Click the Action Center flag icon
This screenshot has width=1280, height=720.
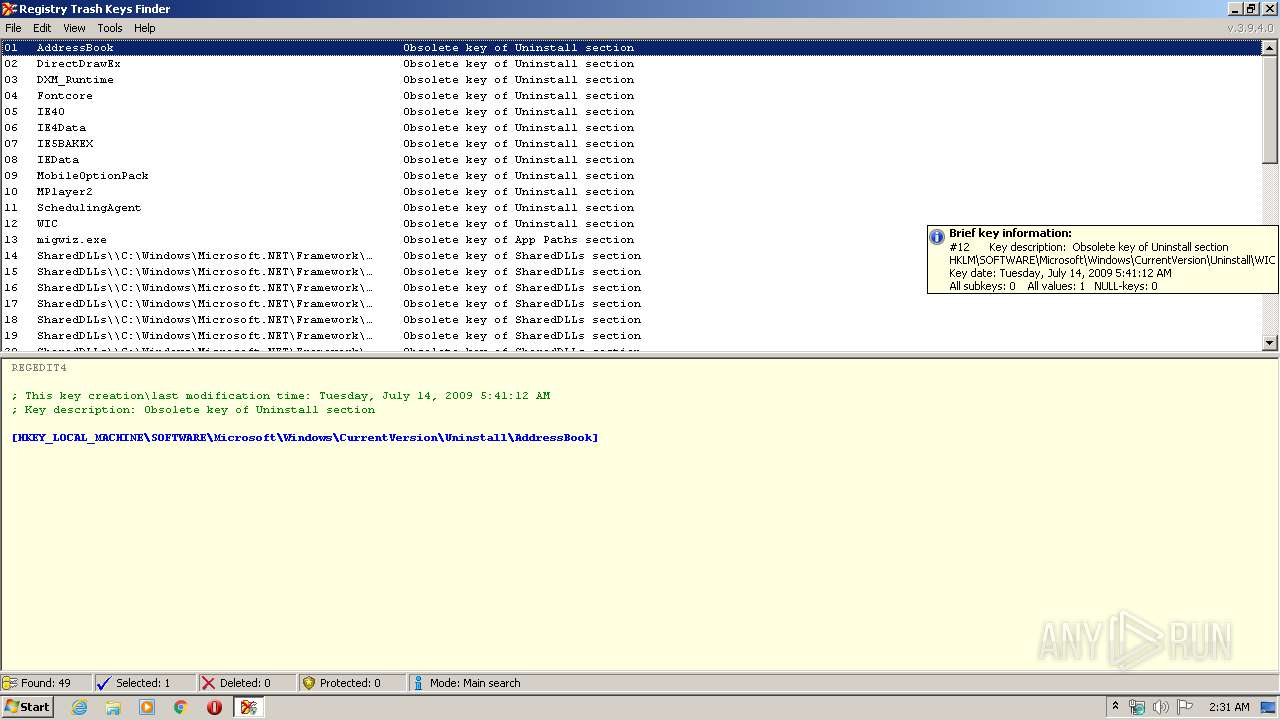[1185, 707]
